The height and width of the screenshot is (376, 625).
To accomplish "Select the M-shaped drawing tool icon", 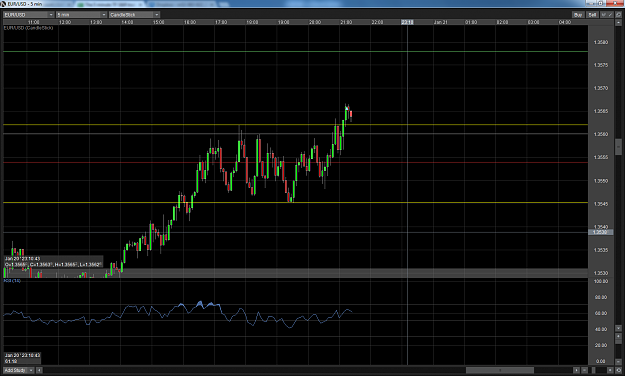I will point(604,15).
